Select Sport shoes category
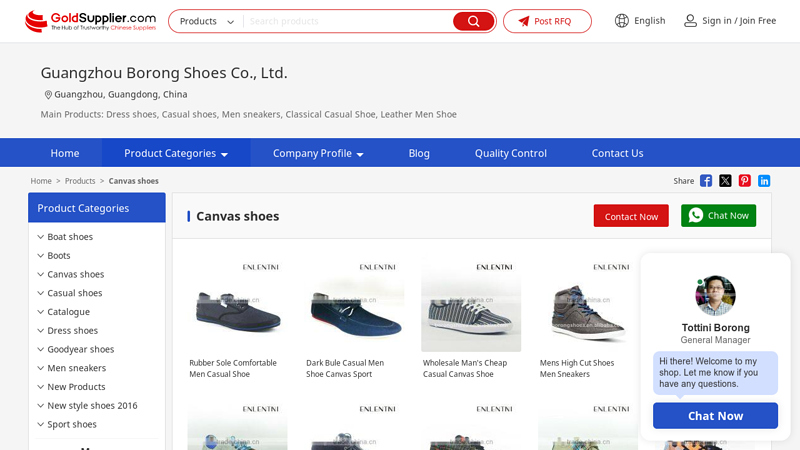Screen dimensions: 800x450 [x=72, y=424]
